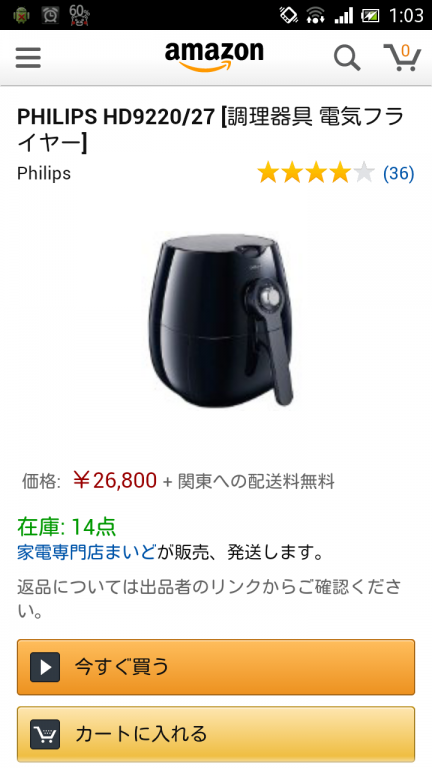Tap the Wi-Fi status icon

click(x=316, y=15)
